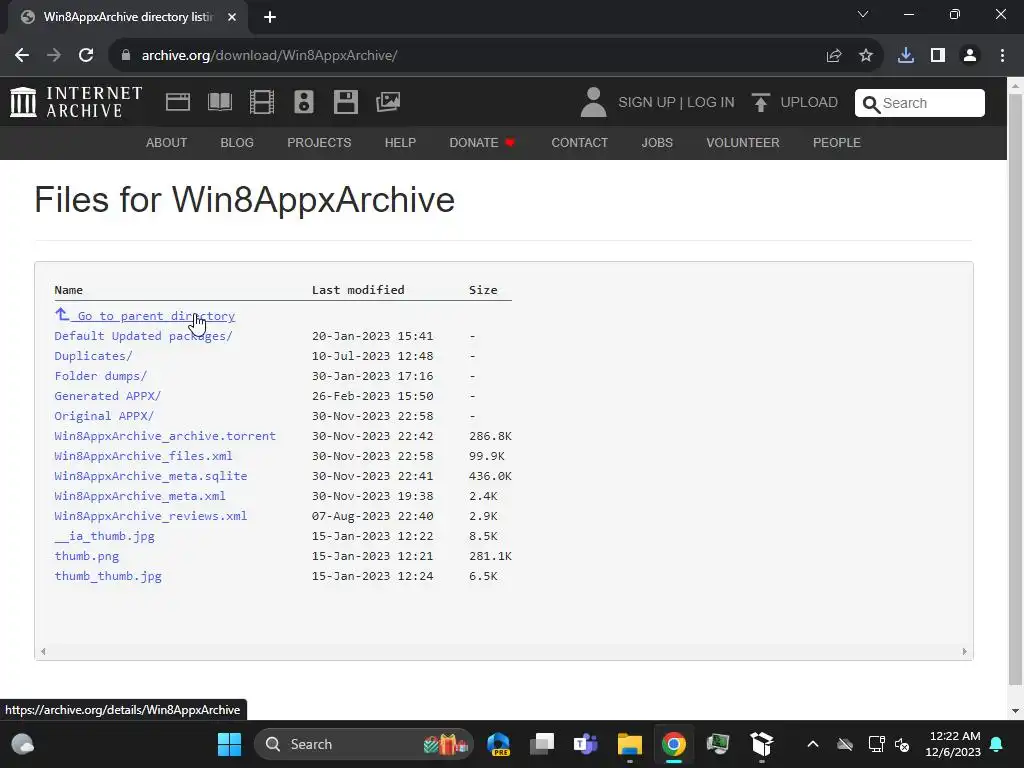Viewport: 1024px width, 768px height.
Task: Open notifications bell in taskbar
Action: (x=997, y=744)
